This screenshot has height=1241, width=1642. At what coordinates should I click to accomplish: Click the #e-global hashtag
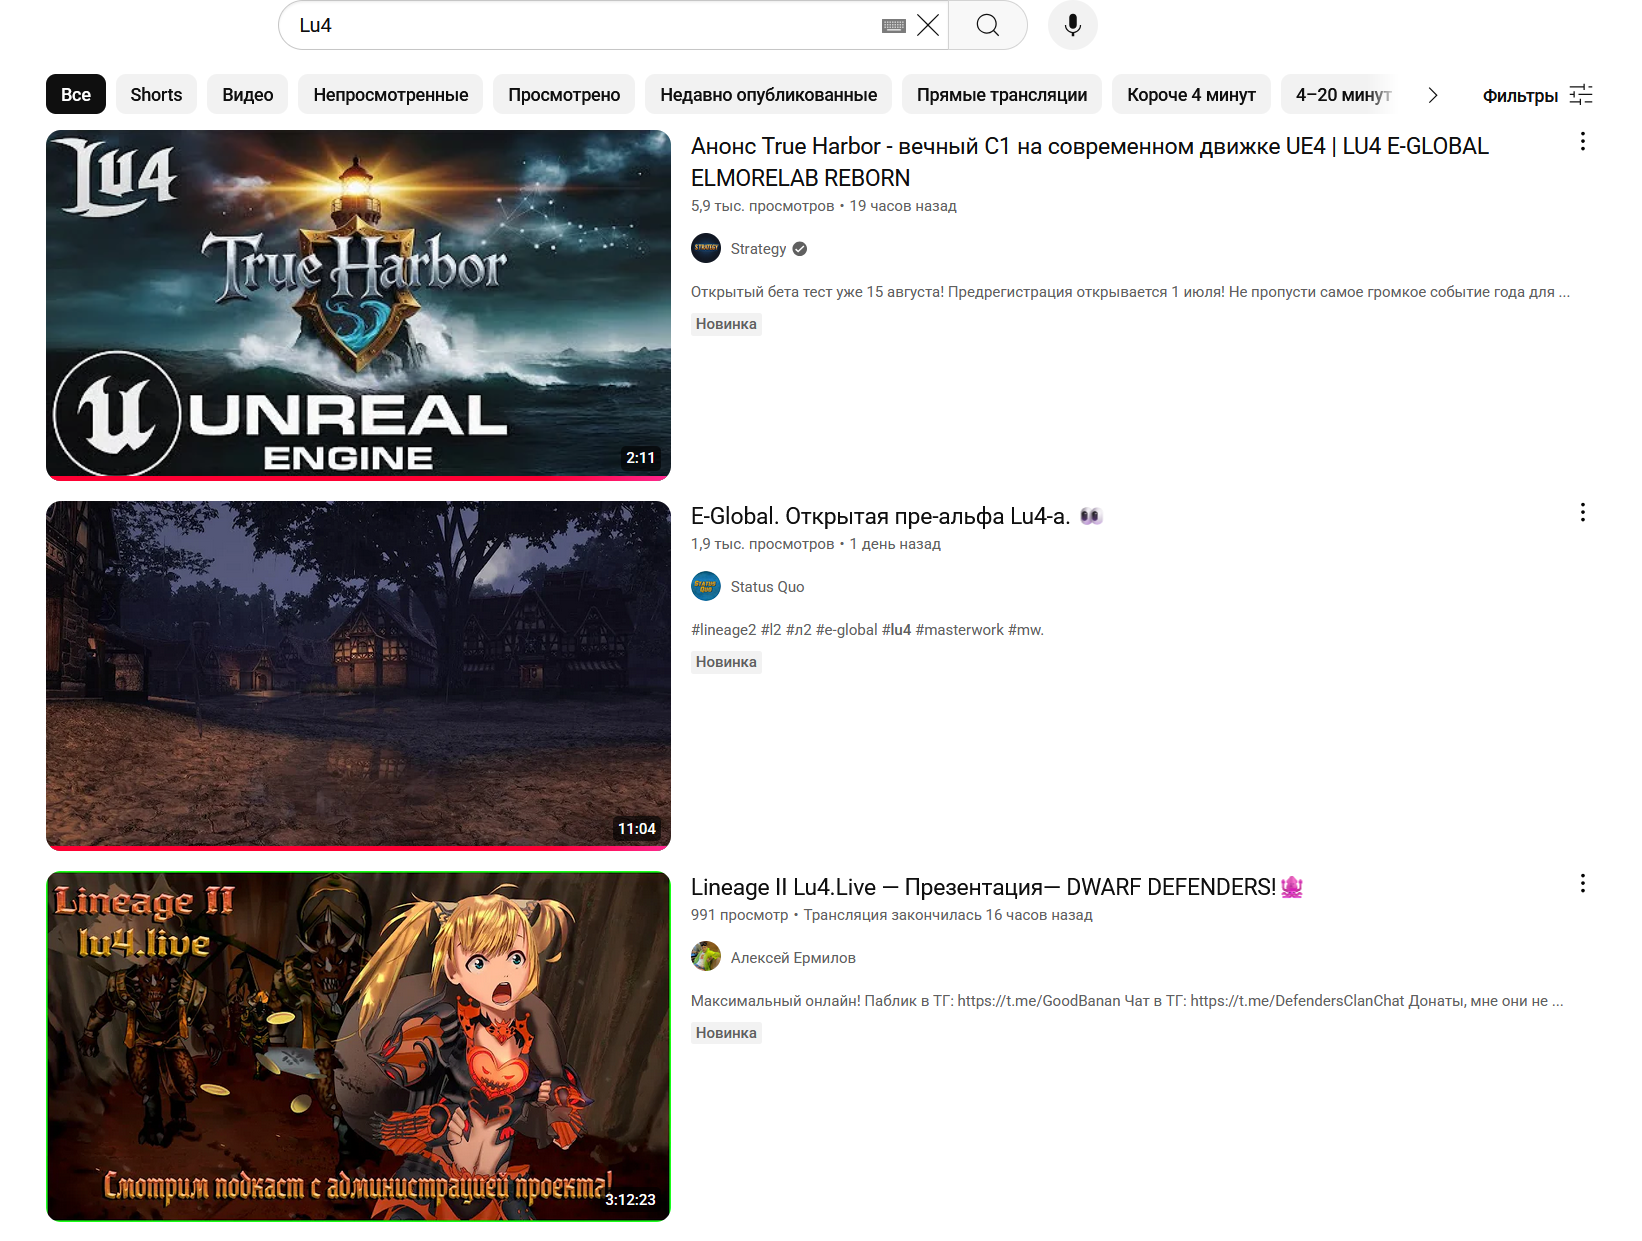click(847, 630)
